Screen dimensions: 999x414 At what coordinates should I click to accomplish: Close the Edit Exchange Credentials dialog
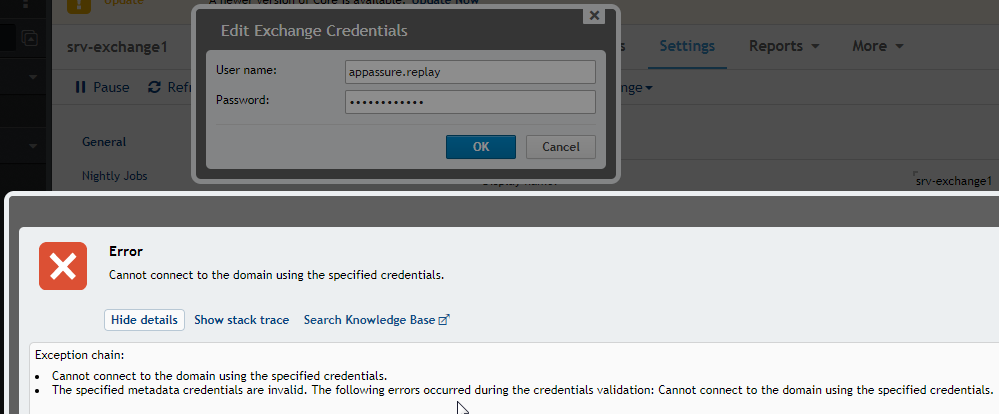coord(594,15)
